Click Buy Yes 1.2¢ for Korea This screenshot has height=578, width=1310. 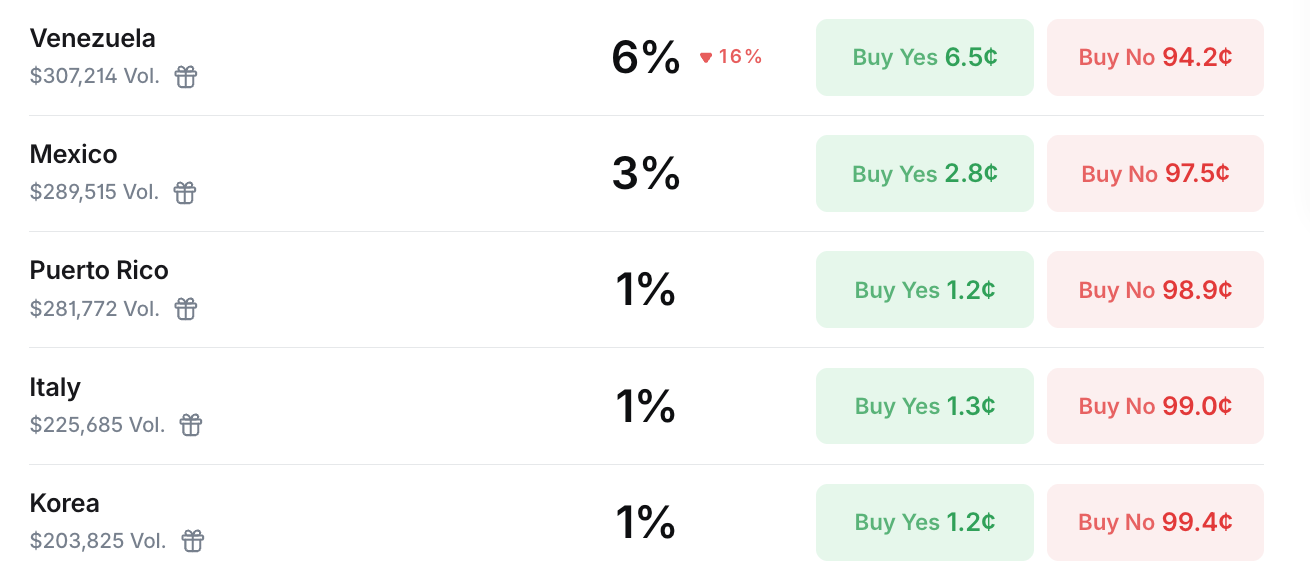[x=924, y=522]
